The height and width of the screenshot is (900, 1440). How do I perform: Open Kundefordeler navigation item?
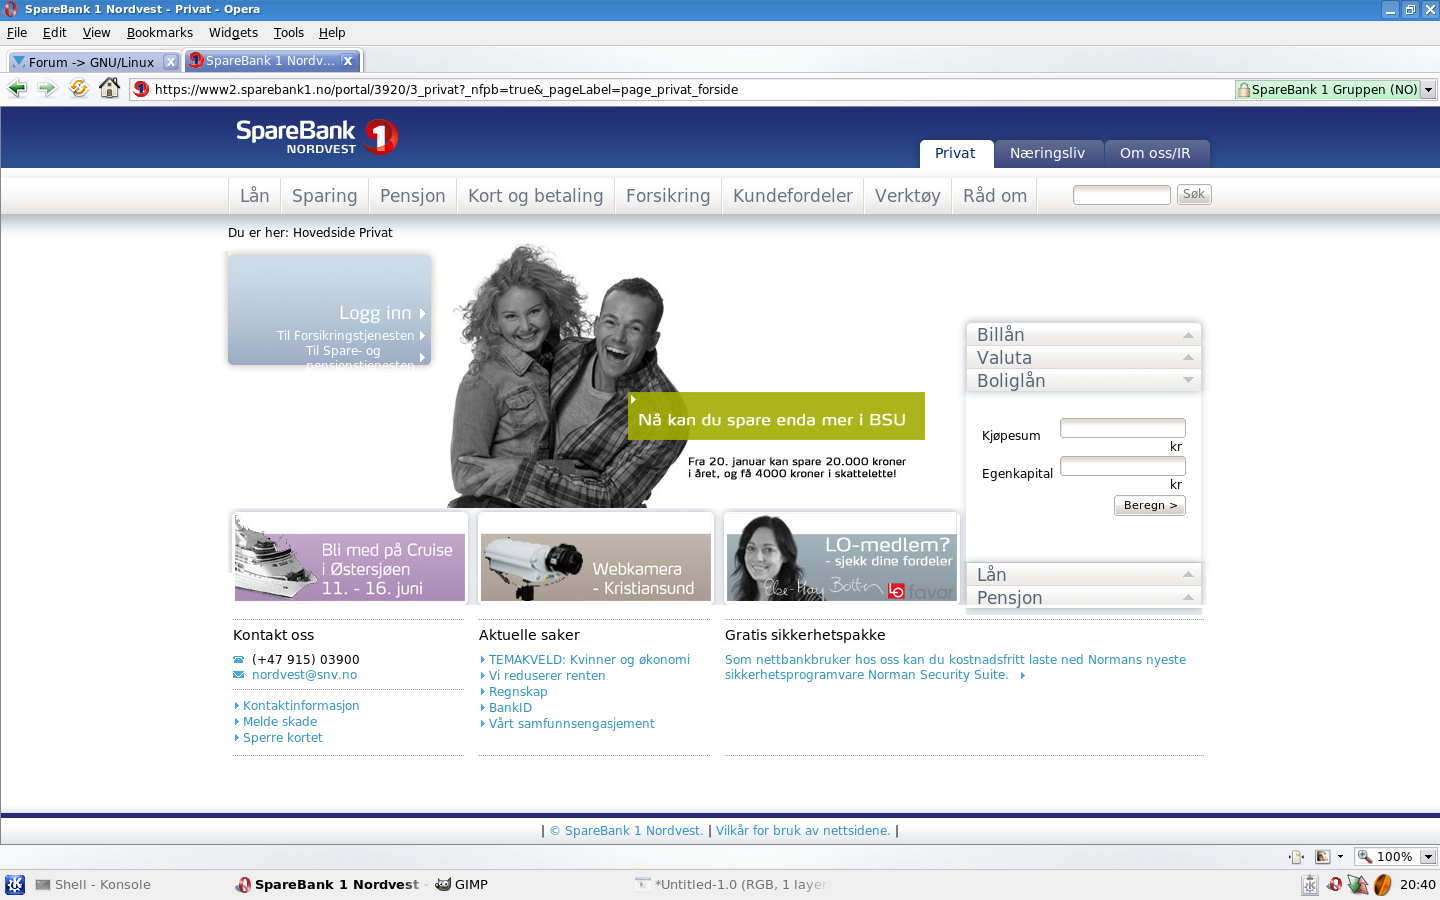click(x=793, y=196)
